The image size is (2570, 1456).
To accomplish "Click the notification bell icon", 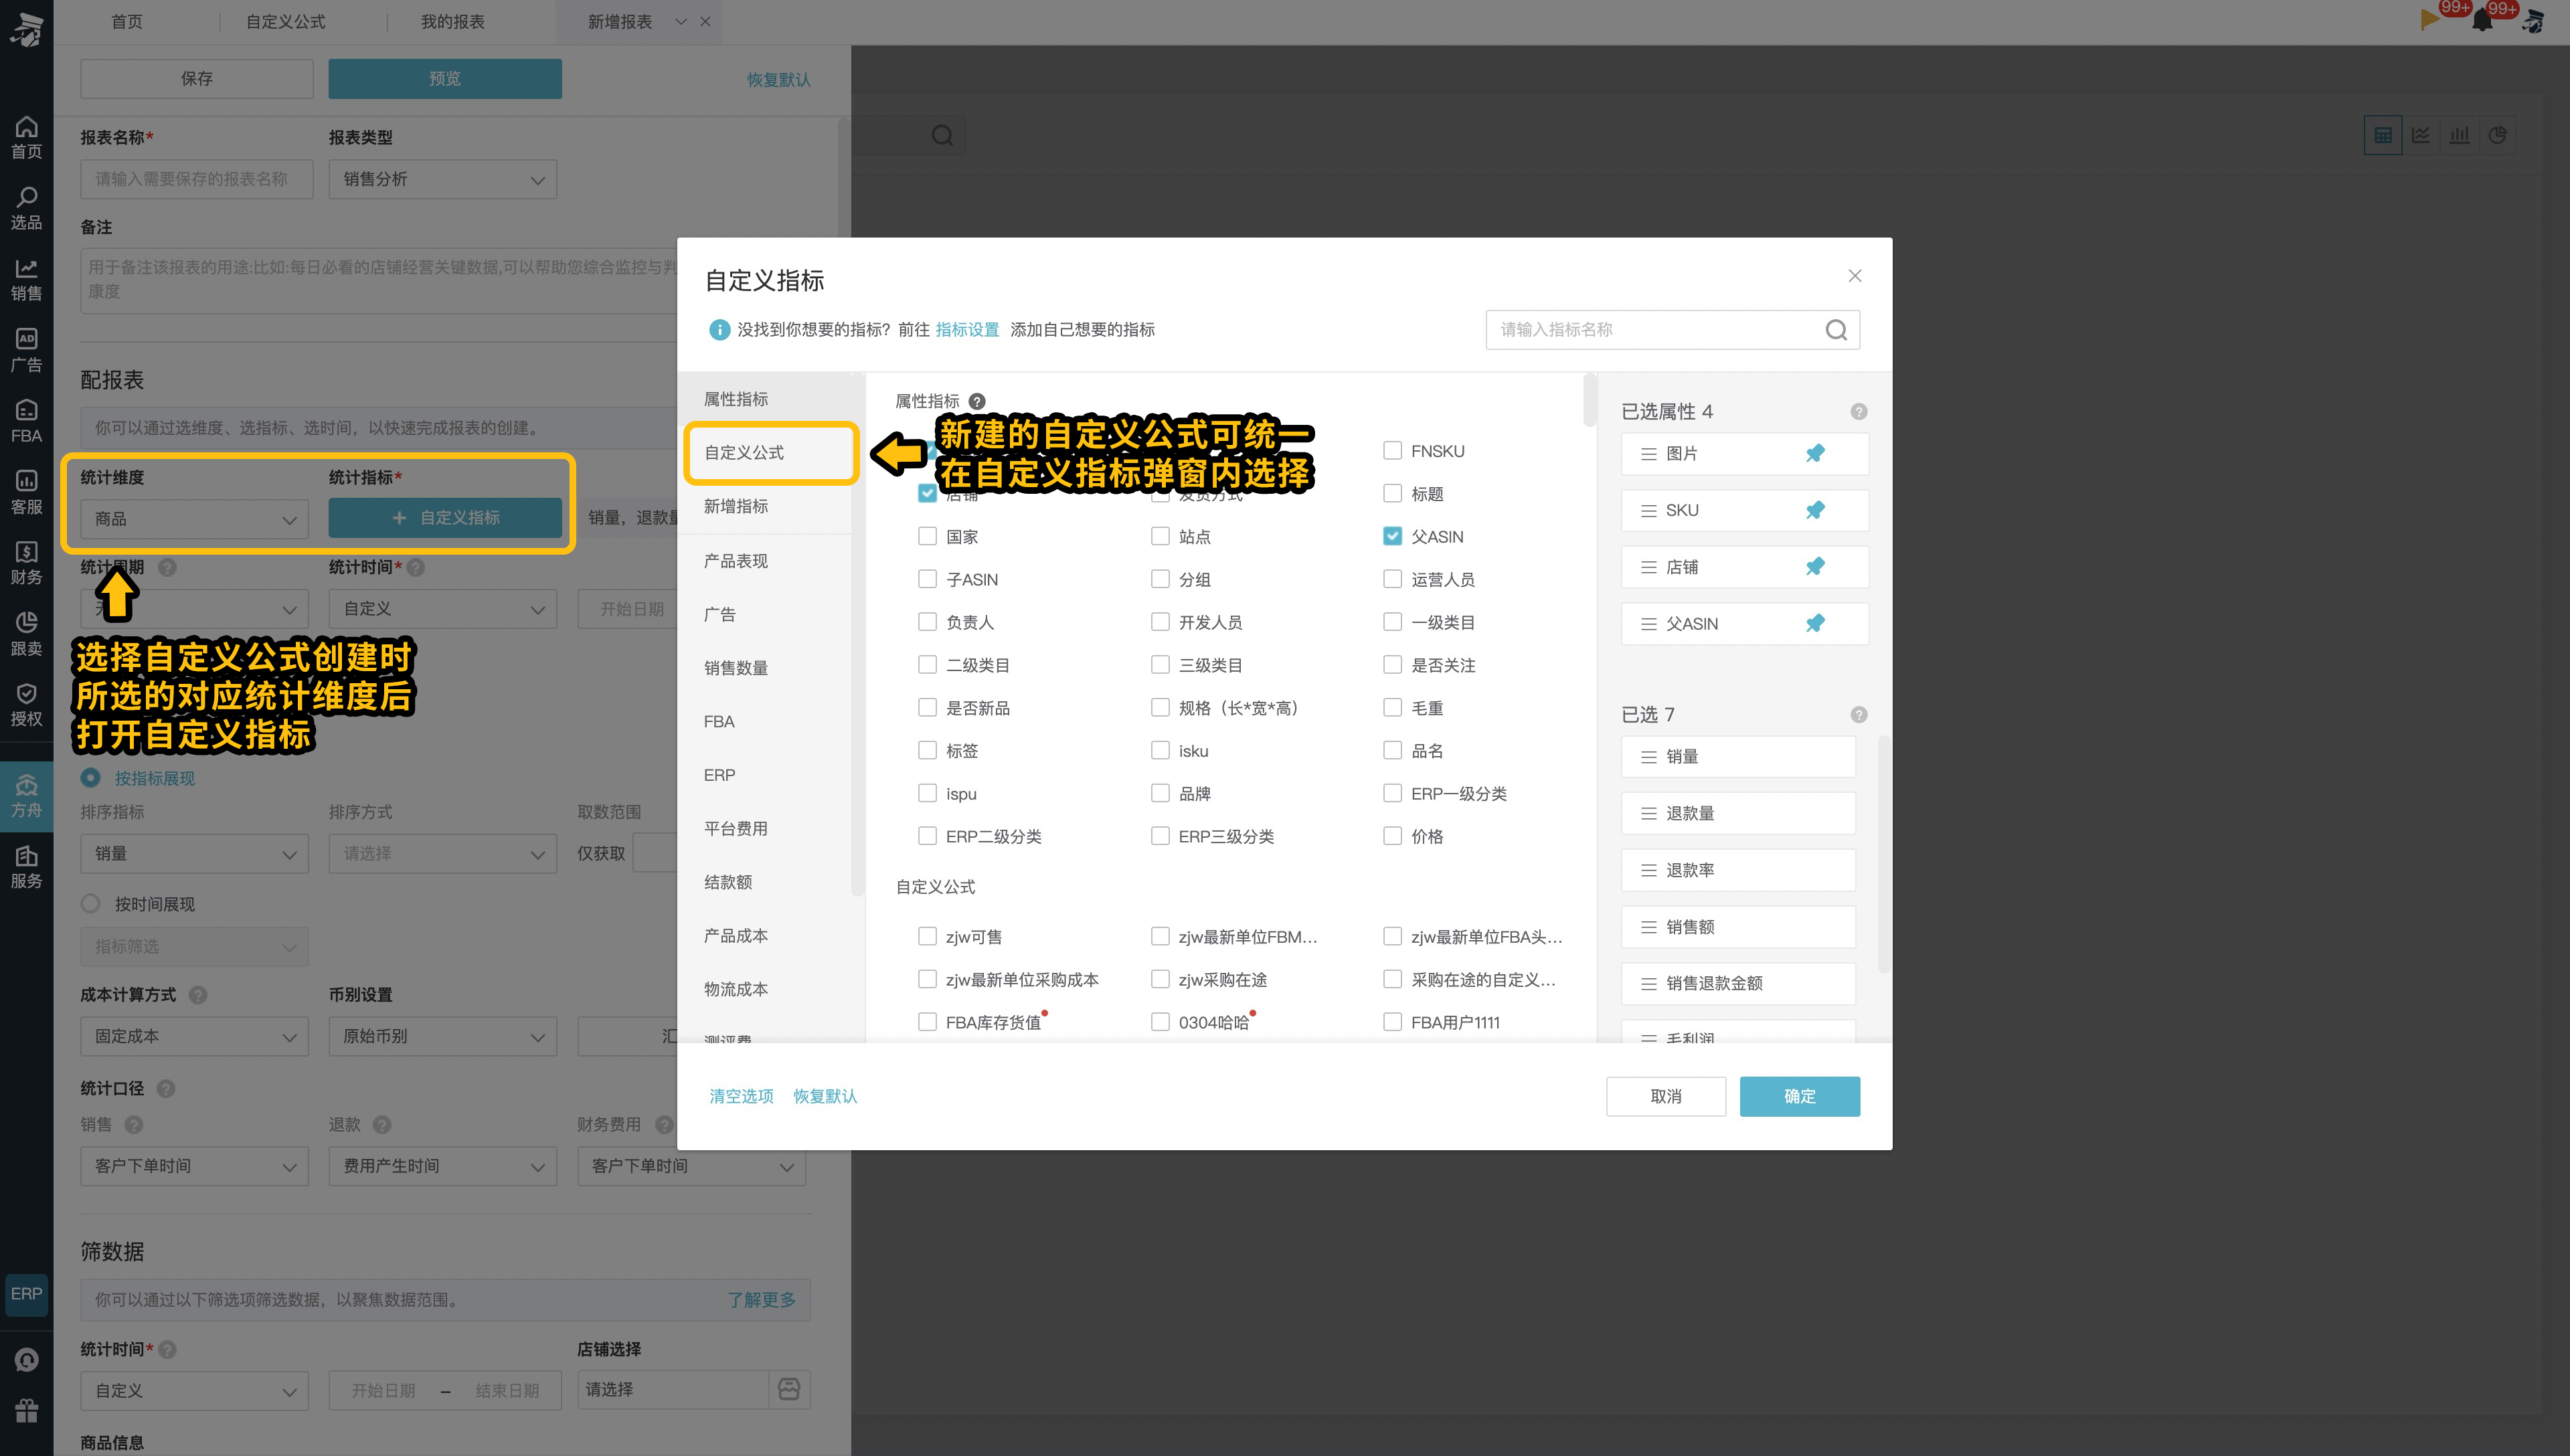I will (x=2483, y=20).
